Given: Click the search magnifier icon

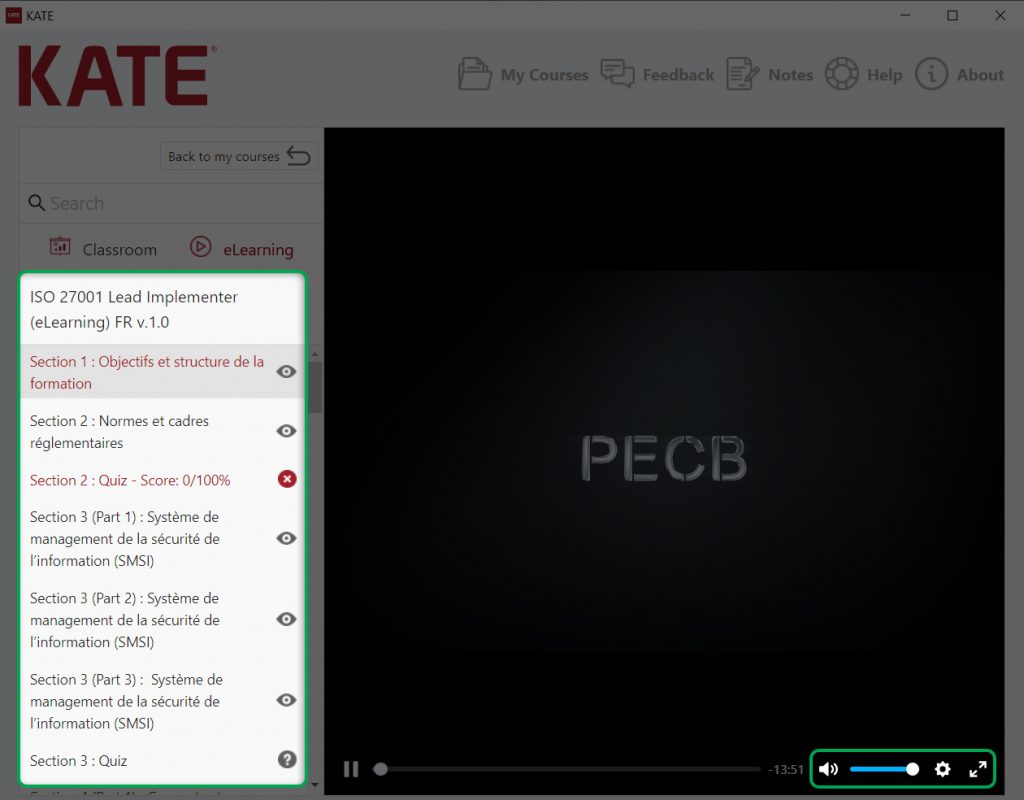Looking at the screenshot, I should click(37, 202).
